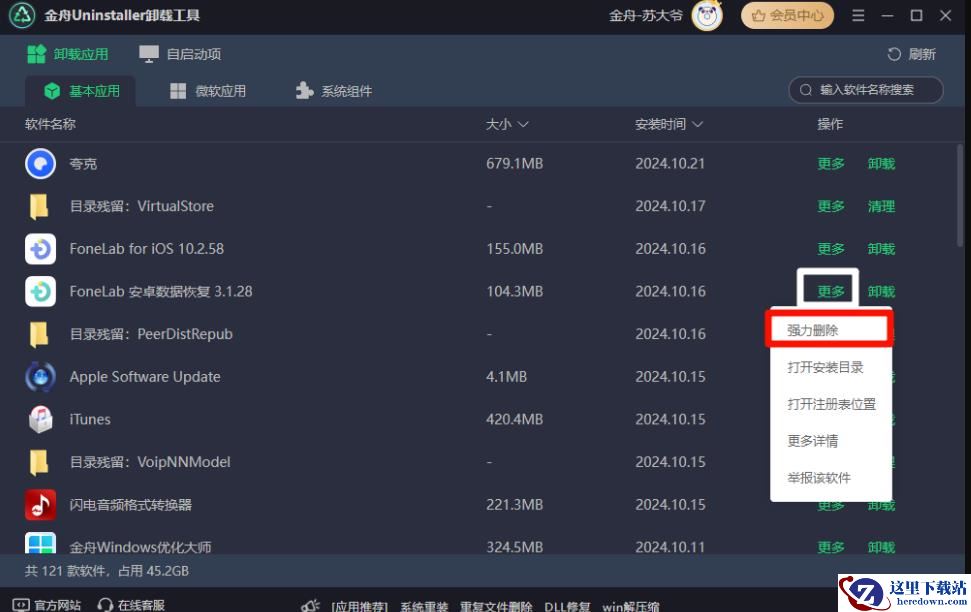Select the Apple Software Update row name

point(145,377)
